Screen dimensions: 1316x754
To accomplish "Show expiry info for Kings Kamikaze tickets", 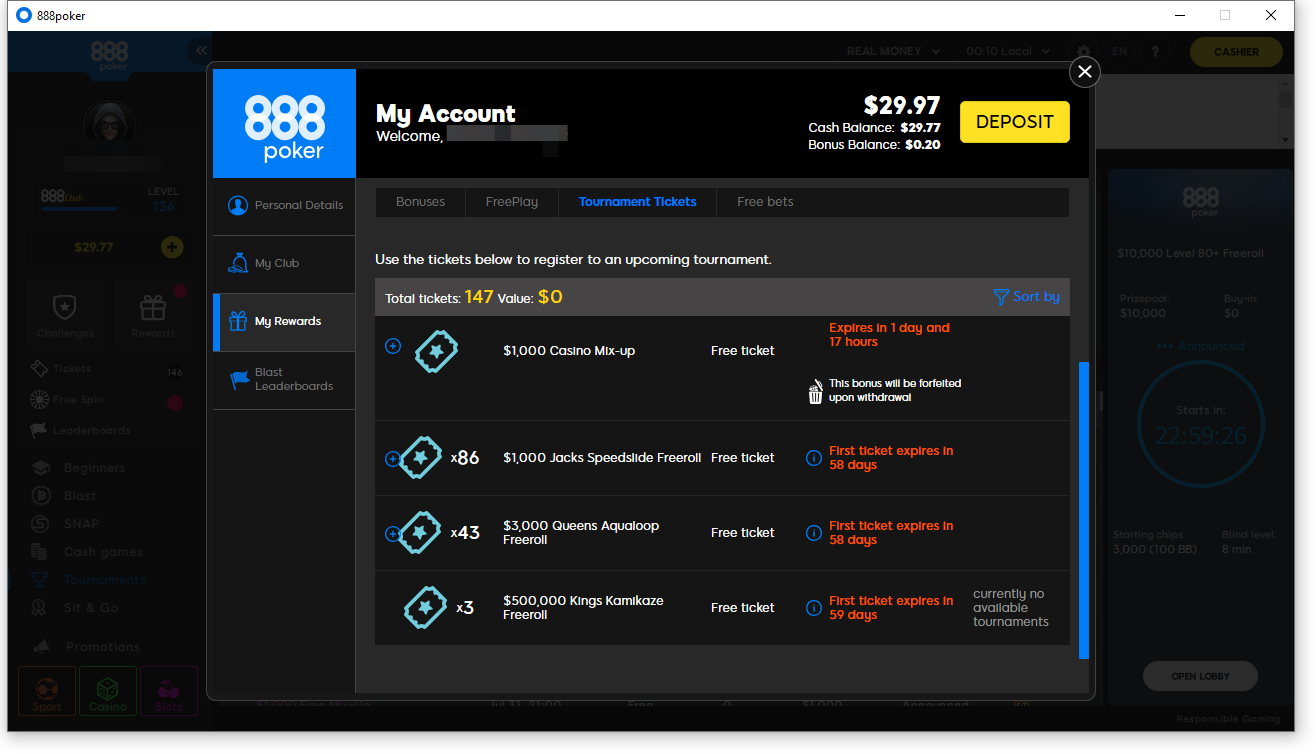I will [x=814, y=608].
